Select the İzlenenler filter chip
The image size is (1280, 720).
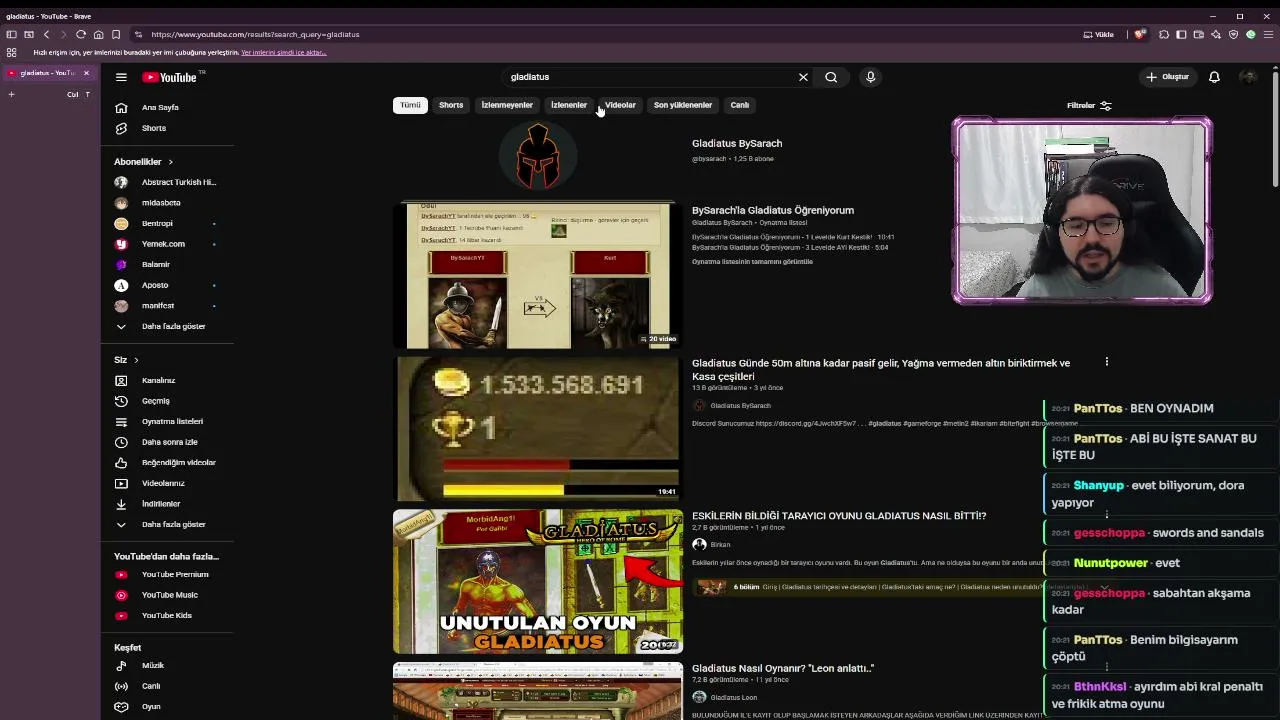pos(569,105)
